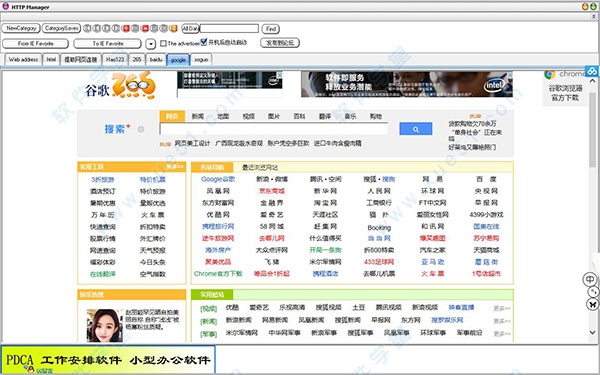The width and height of the screenshot is (600, 375).
Task: Open the 58同城 link
Action: [x=272, y=227]
